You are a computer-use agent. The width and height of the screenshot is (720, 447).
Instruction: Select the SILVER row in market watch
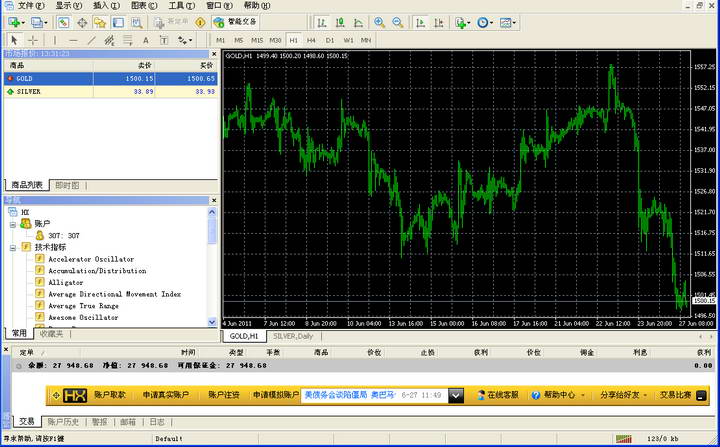click(110, 91)
